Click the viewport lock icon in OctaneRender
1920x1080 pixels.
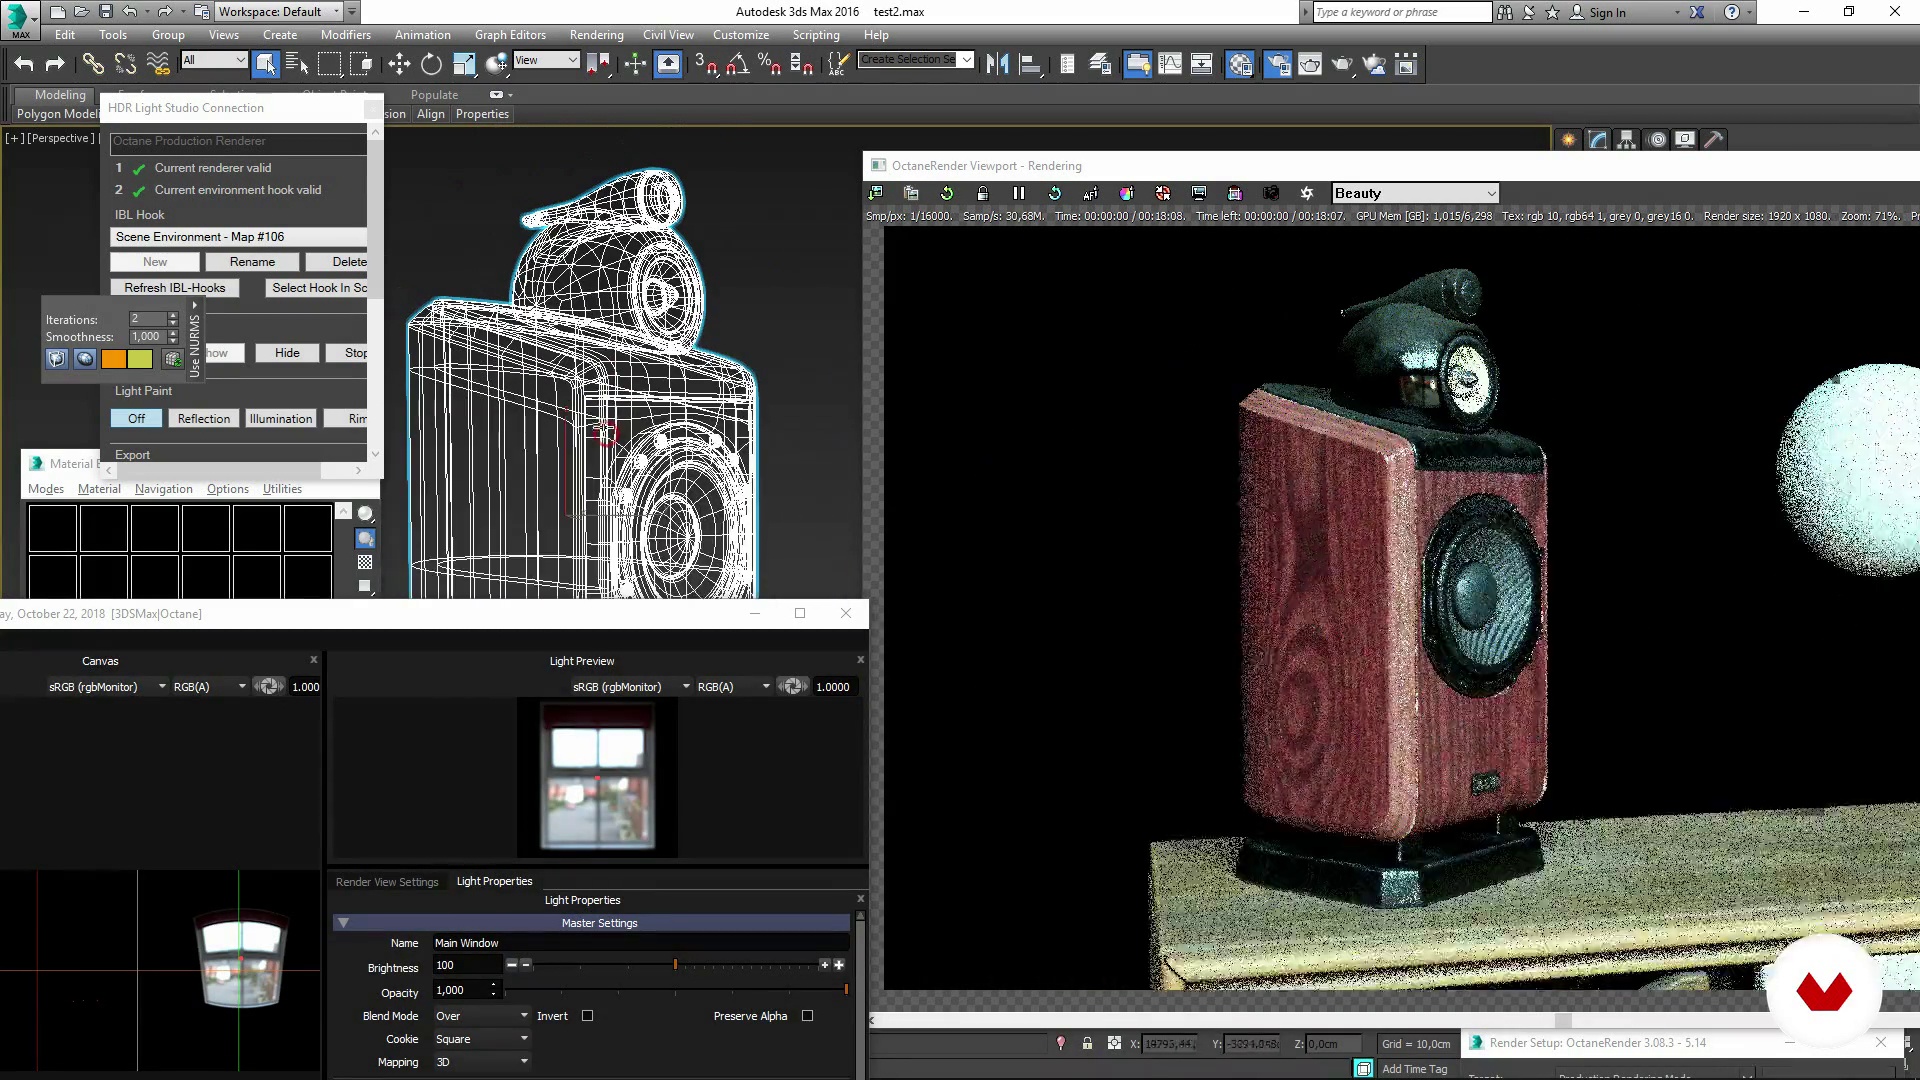point(982,193)
